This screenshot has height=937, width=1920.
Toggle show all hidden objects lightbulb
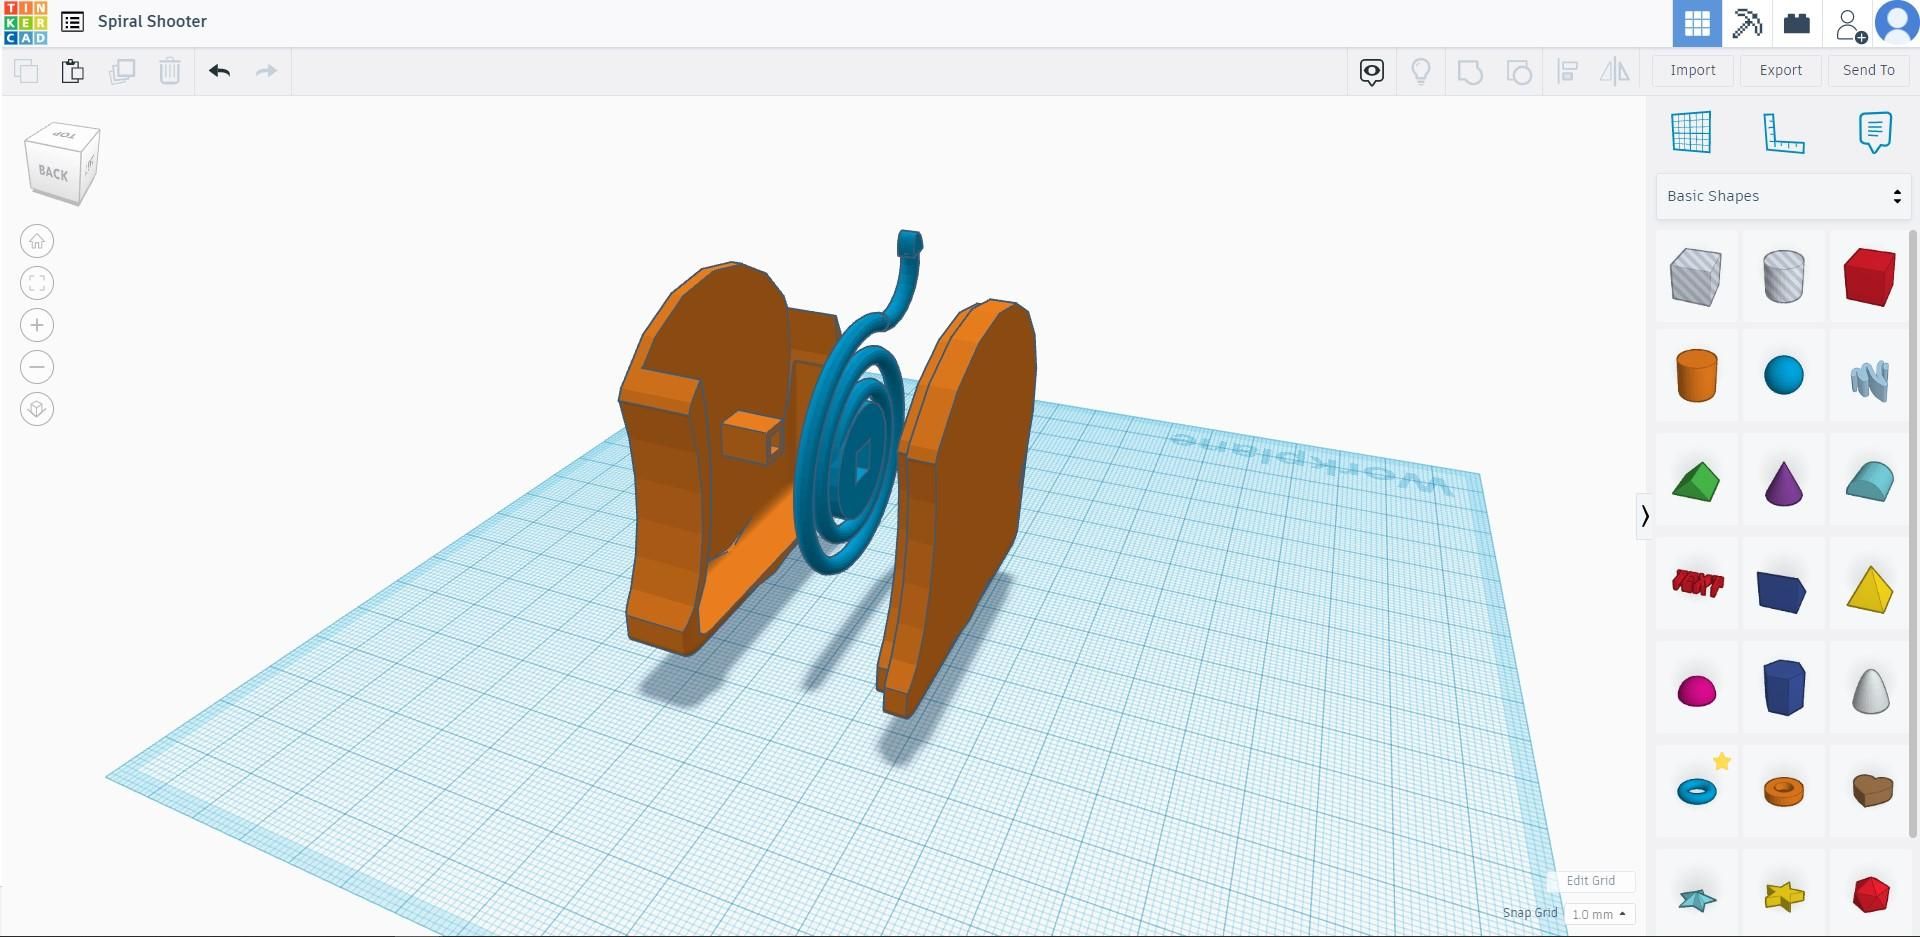pos(1421,71)
